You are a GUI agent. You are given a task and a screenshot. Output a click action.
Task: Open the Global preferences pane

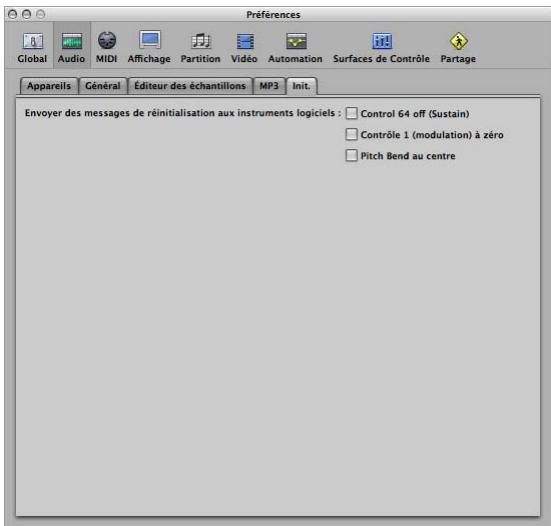(32, 48)
